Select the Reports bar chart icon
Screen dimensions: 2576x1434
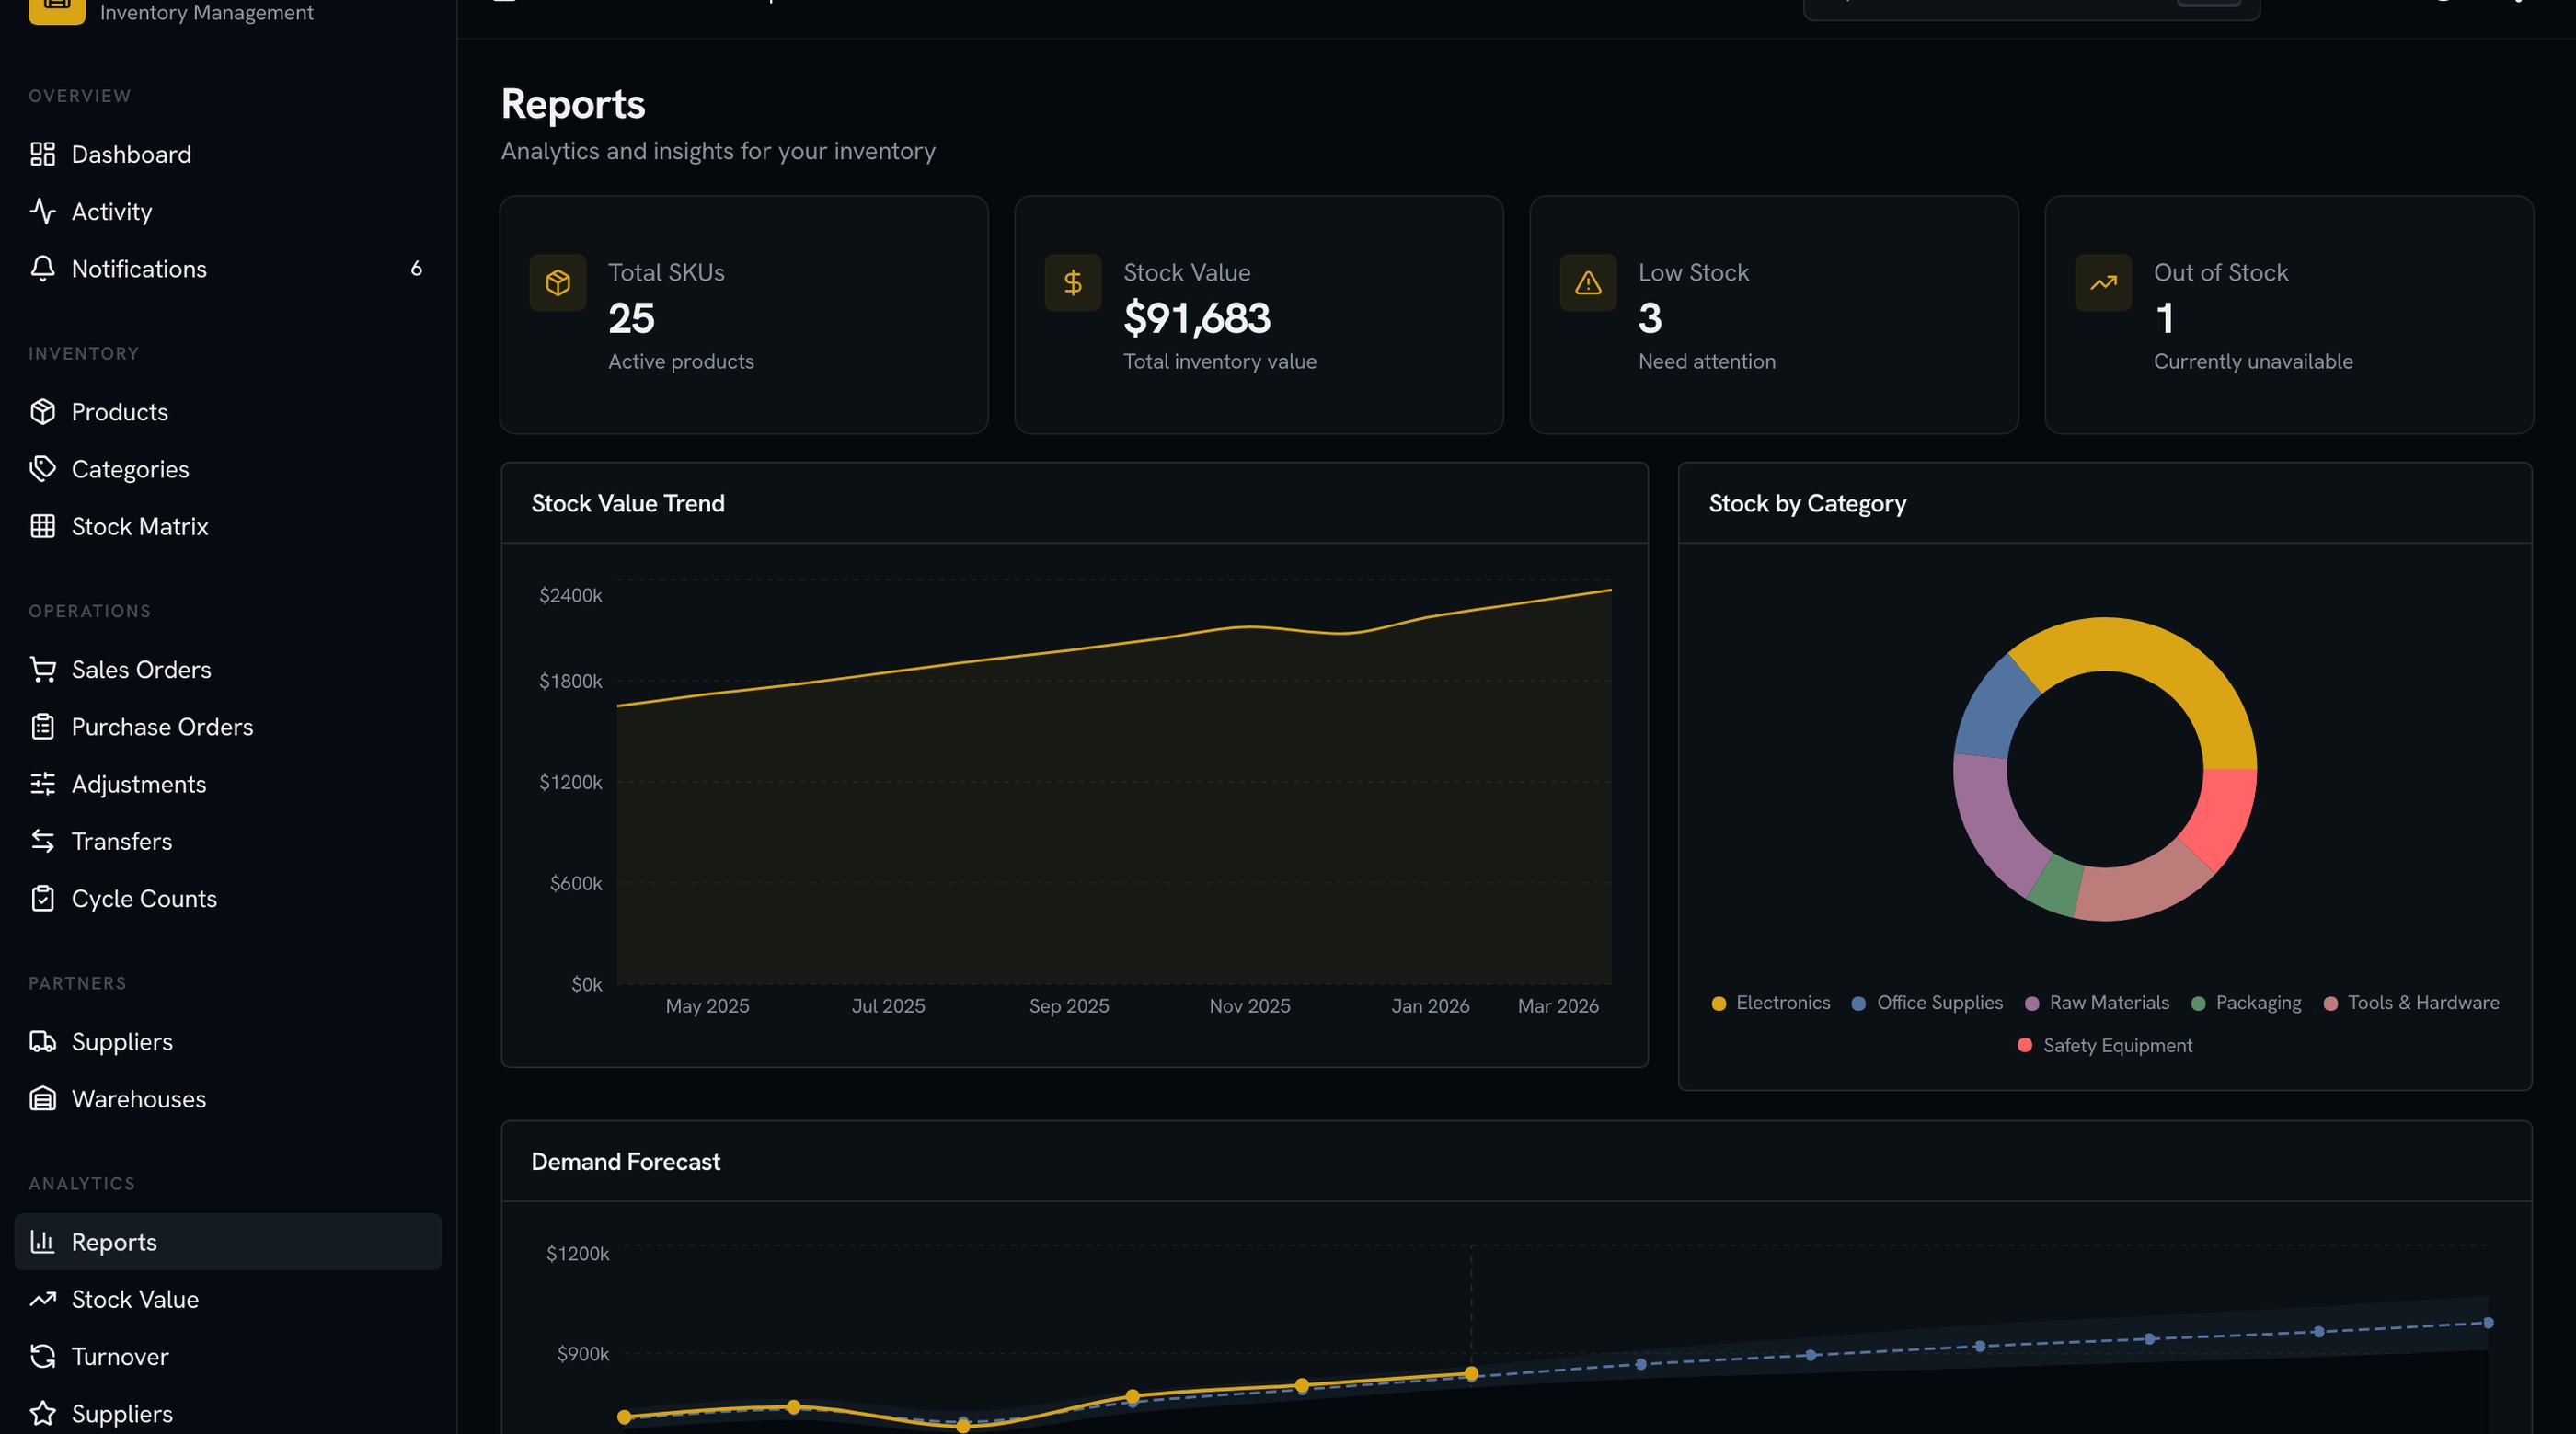pyautogui.click(x=42, y=1242)
